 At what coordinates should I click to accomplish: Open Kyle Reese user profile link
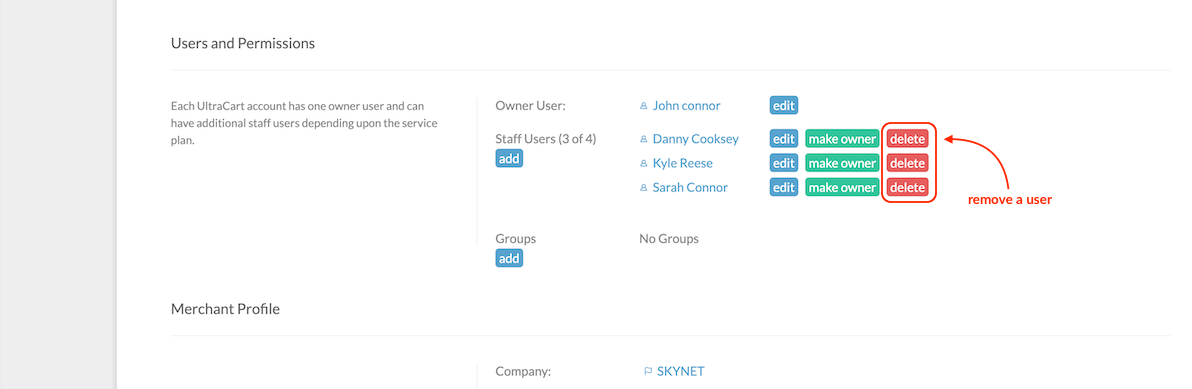tap(683, 163)
